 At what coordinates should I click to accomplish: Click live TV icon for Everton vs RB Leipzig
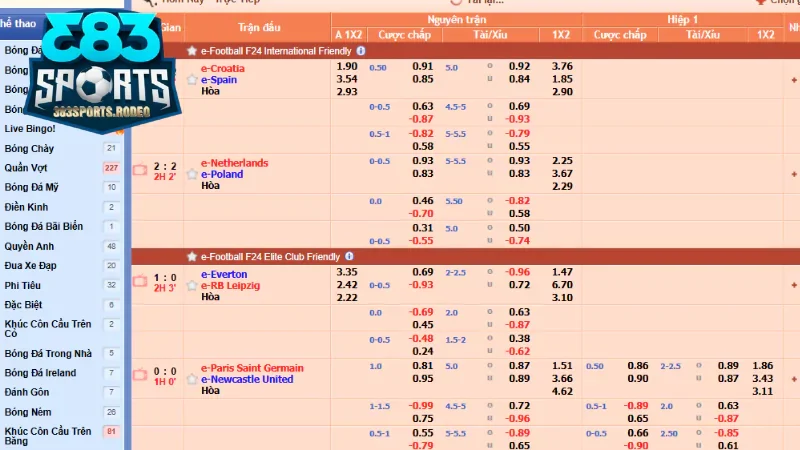point(140,281)
